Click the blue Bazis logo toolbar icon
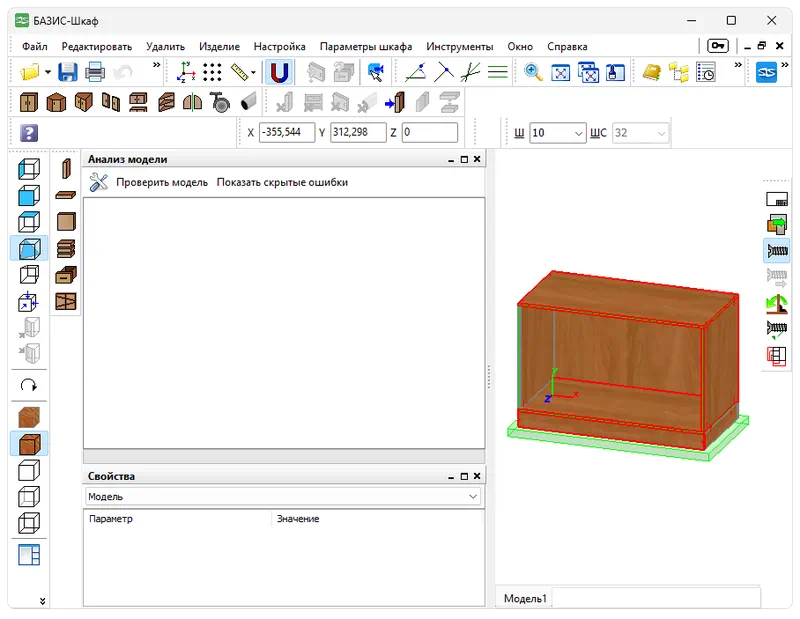This screenshot has width=800, height=619. click(766, 72)
